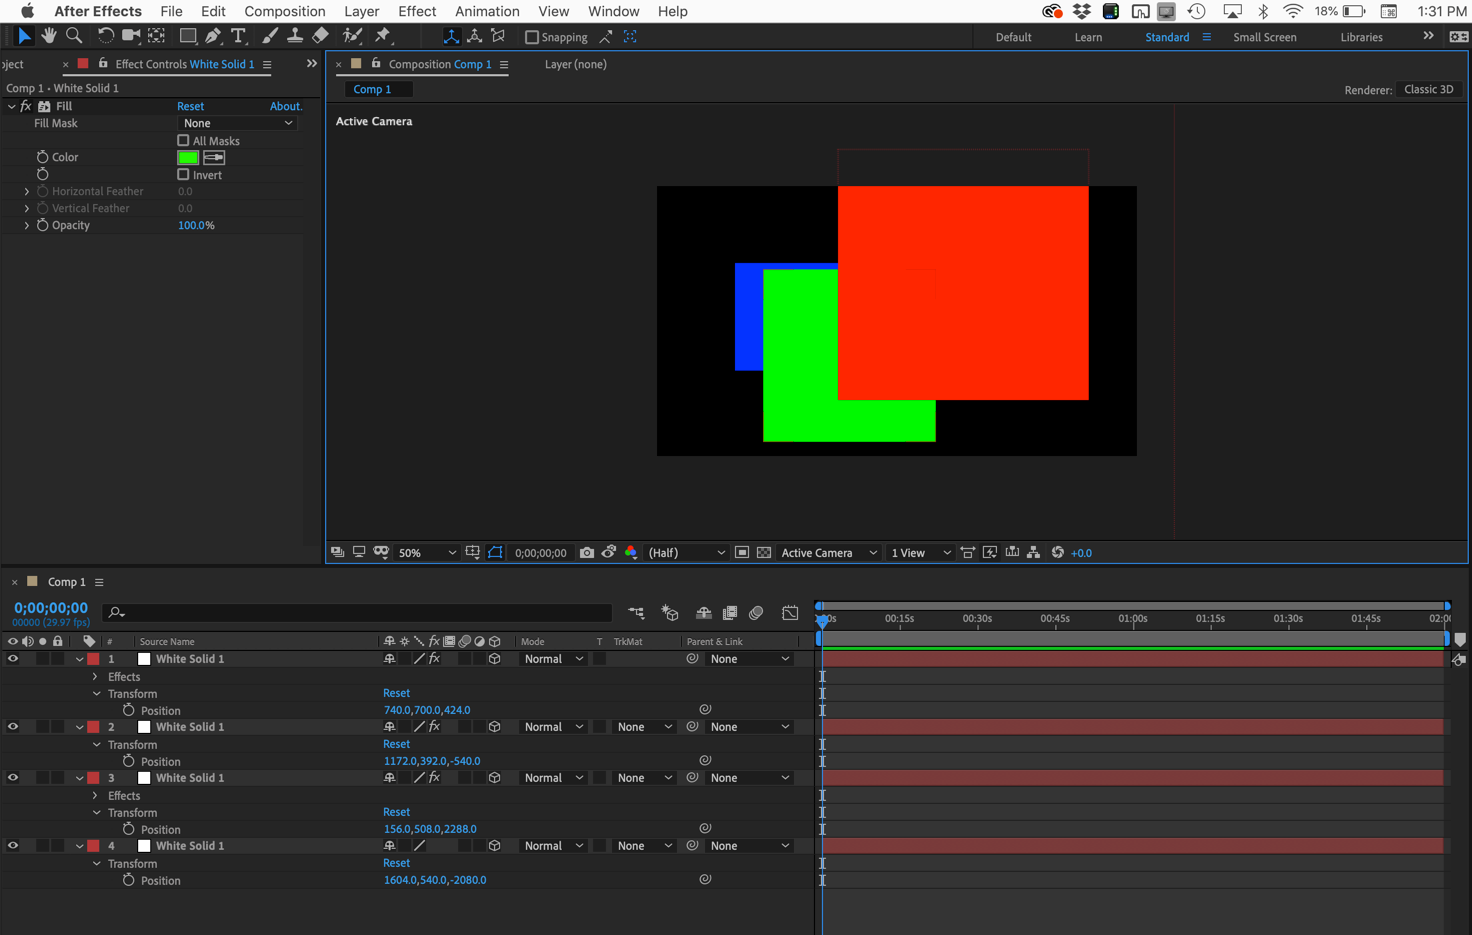Select the Unified Camera tool
Viewport: 1472px width, 935px height.
(130, 36)
